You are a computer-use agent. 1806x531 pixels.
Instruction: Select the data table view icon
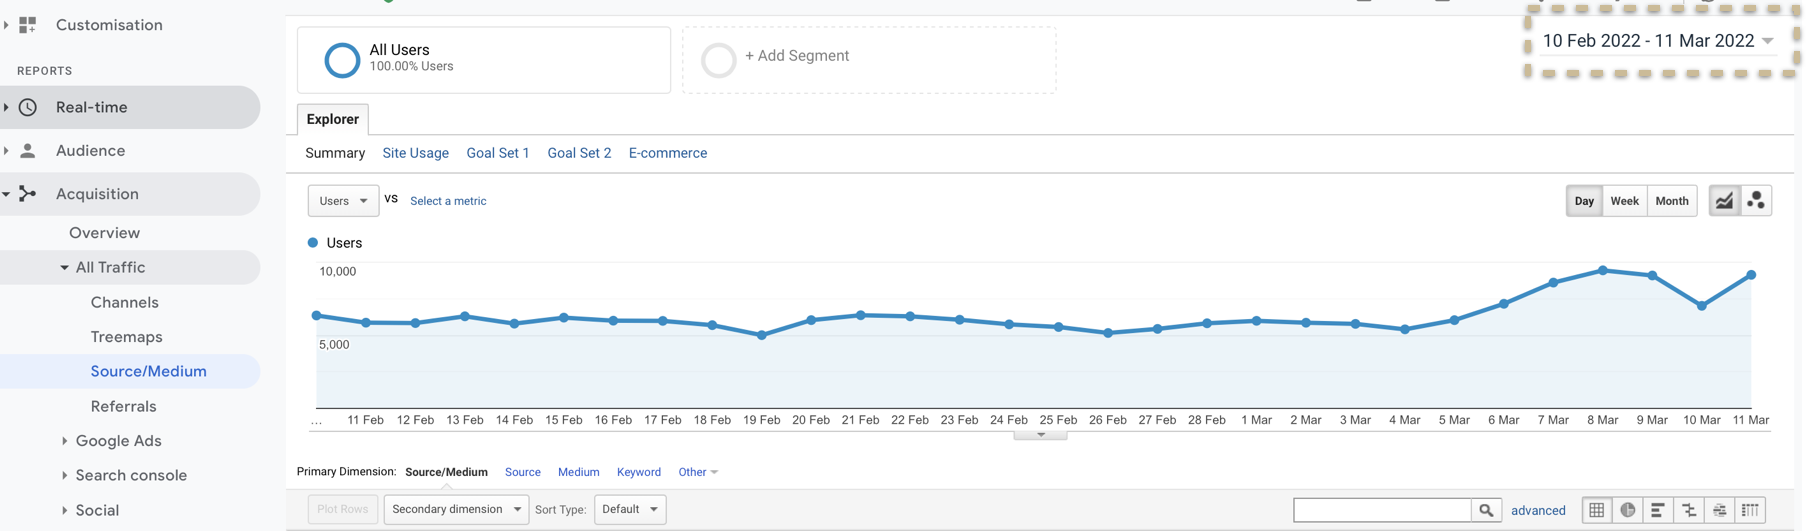[1597, 510]
